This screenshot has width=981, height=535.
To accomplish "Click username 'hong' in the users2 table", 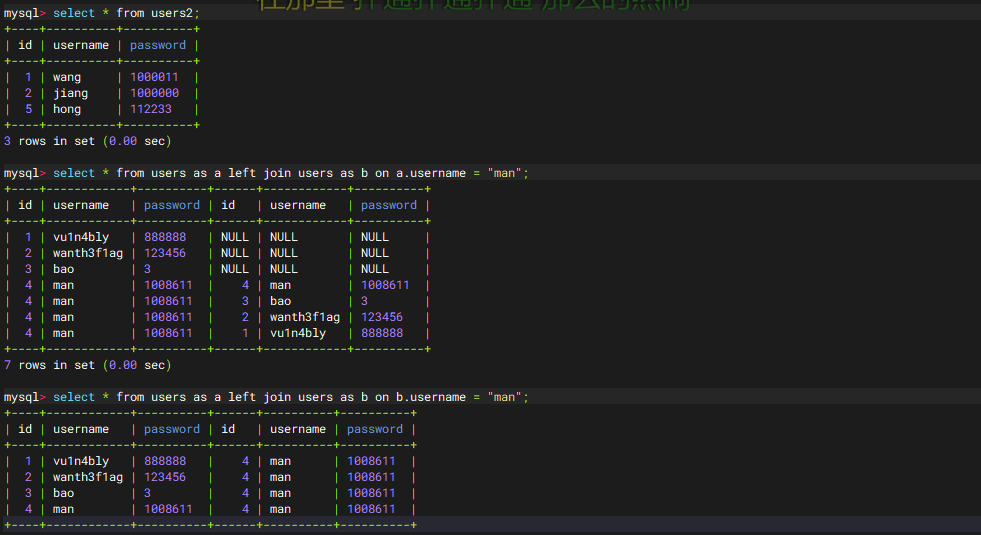I will pos(67,109).
